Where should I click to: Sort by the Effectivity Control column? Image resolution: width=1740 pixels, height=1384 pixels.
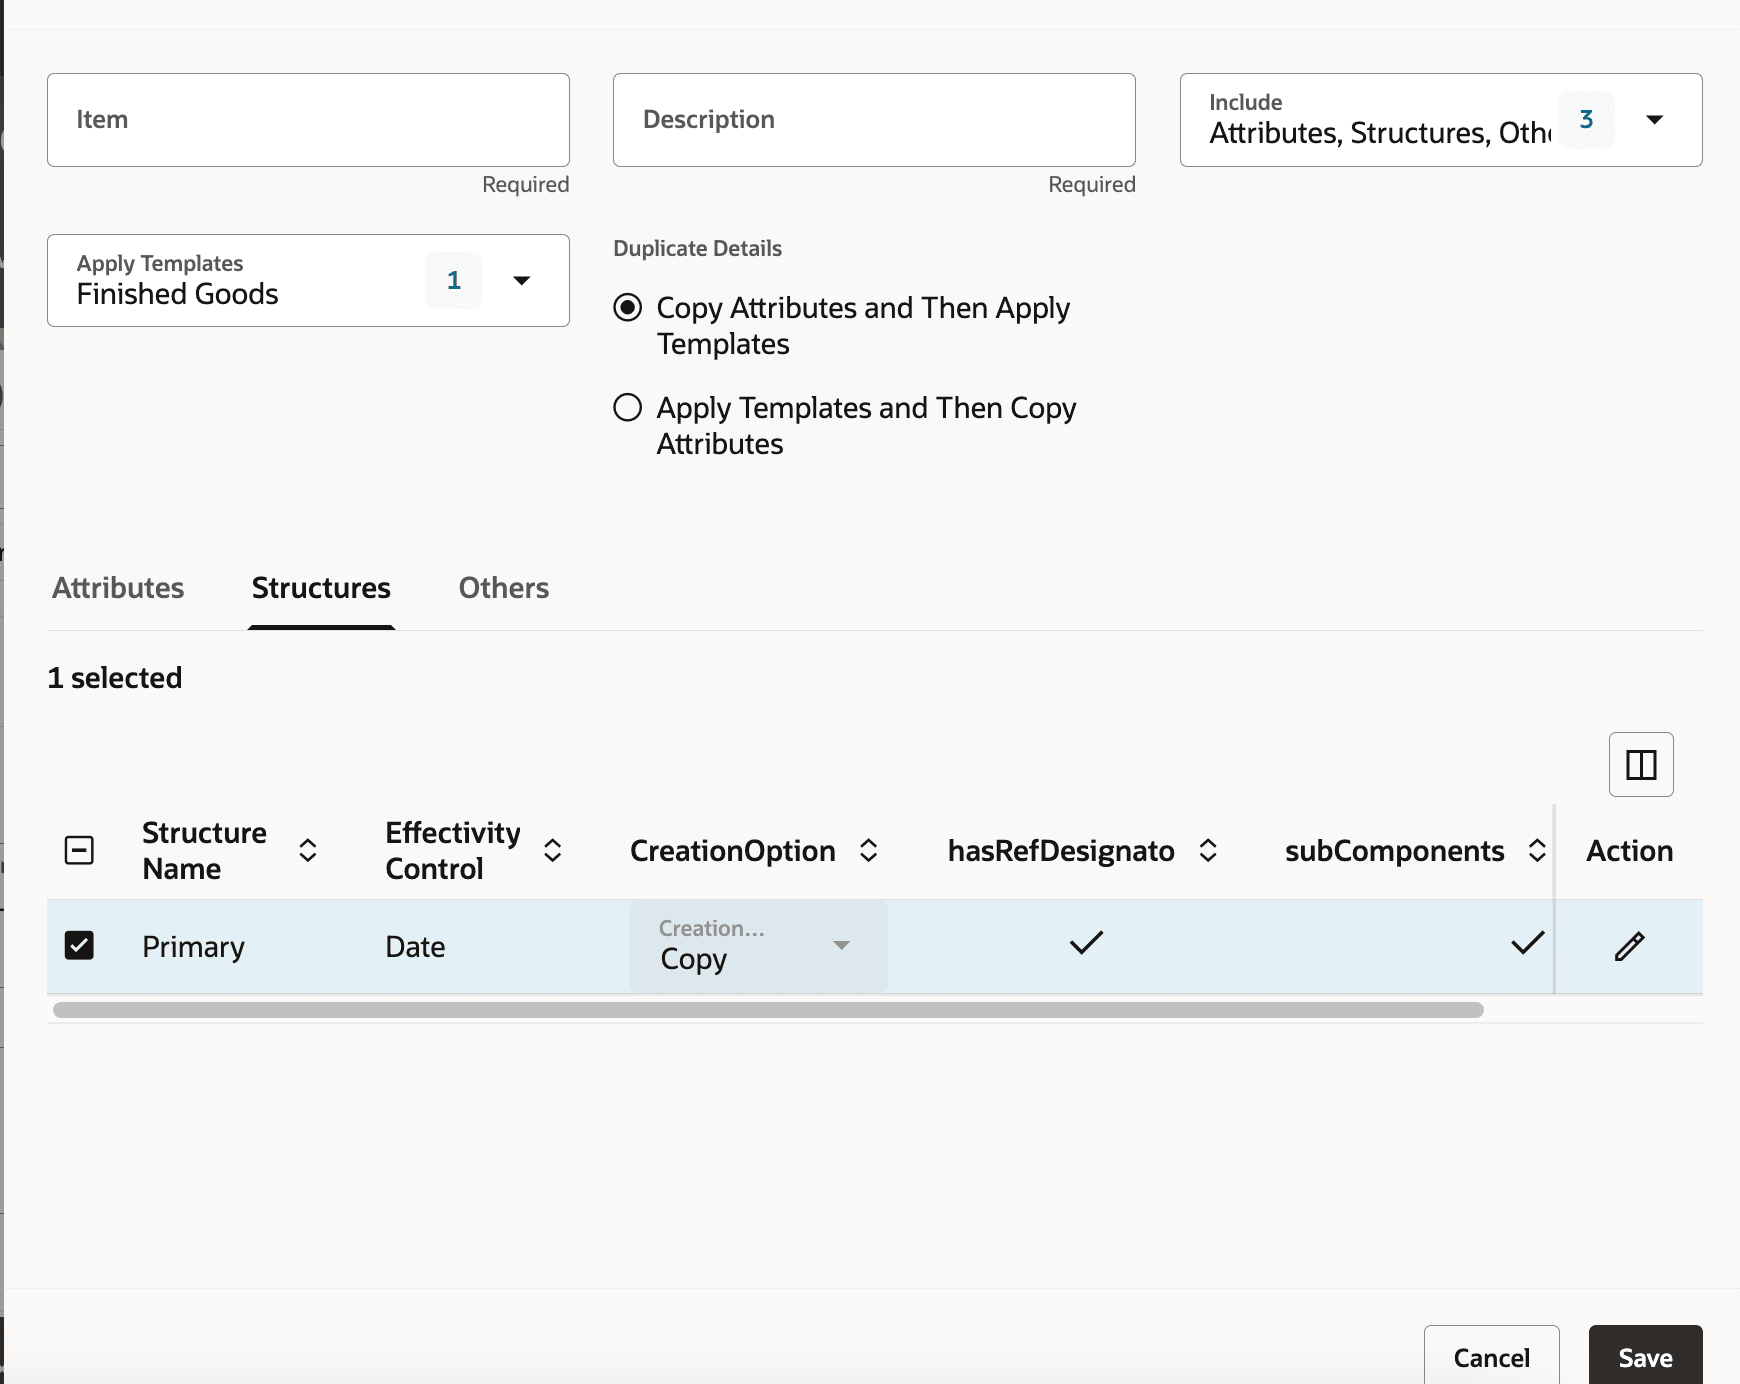(554, 850)
